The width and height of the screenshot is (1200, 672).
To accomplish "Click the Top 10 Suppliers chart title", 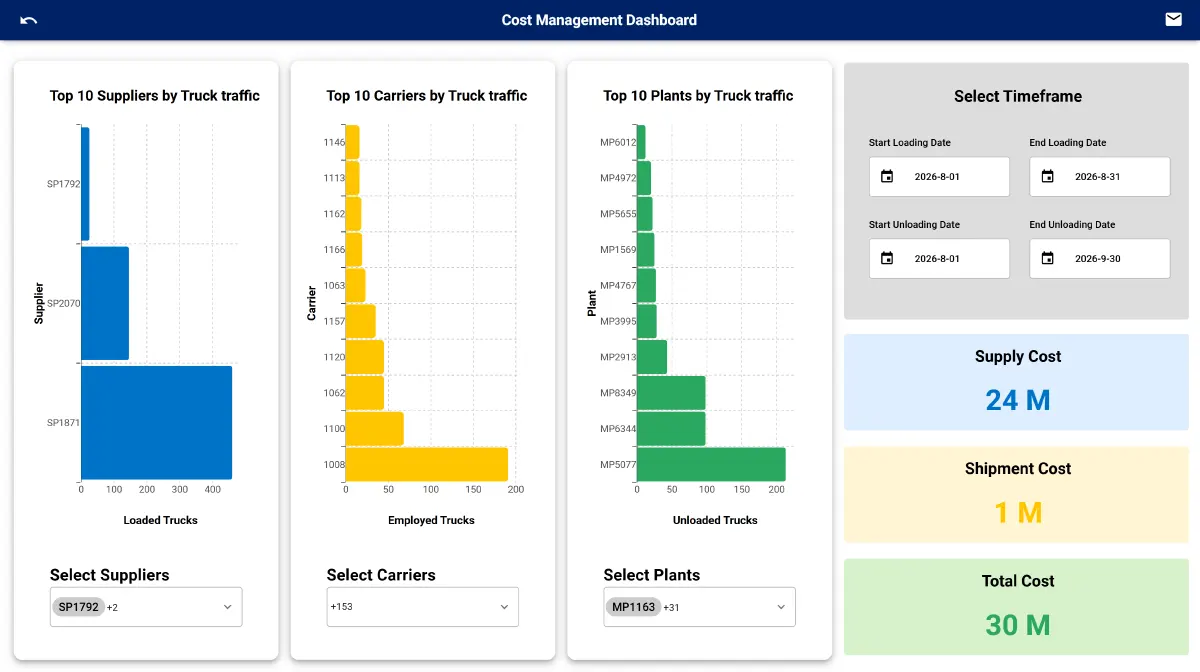I will click(155, 96).
